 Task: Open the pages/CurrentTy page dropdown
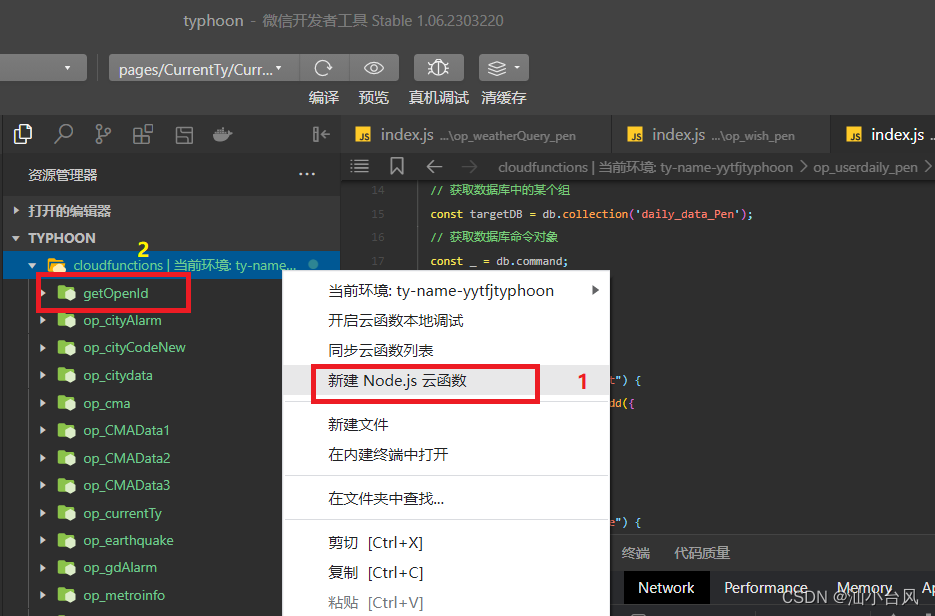point(202,68)
